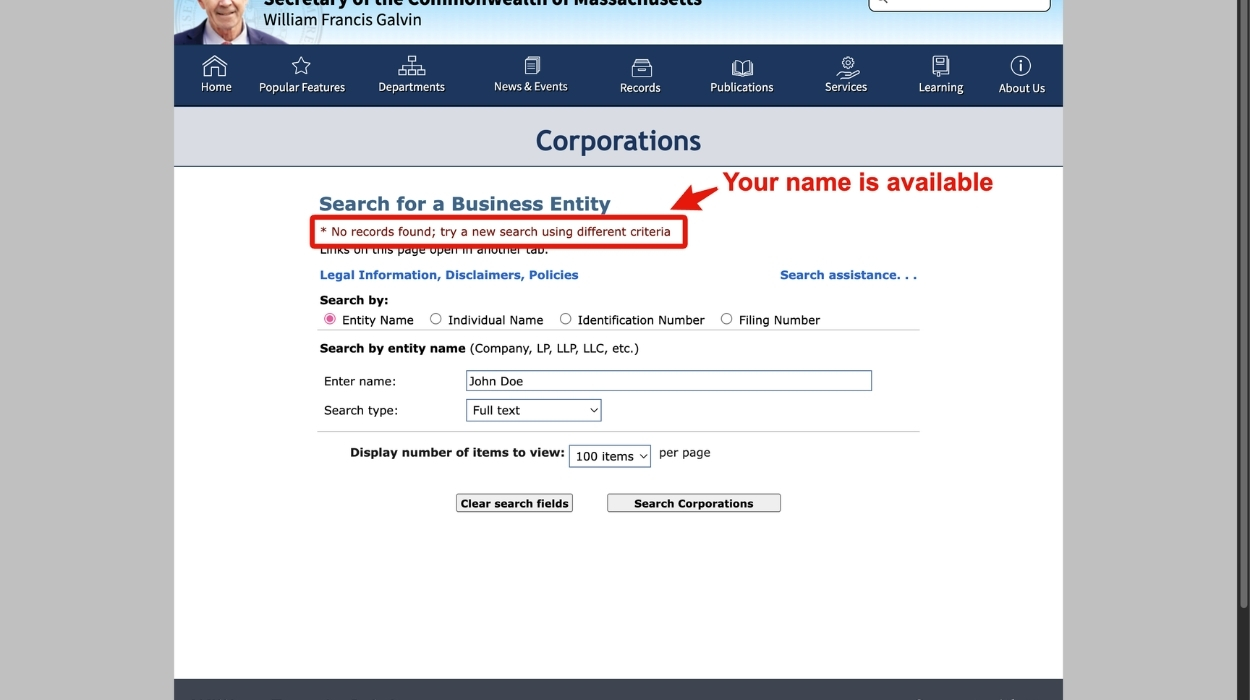Open Publications open-book icon

[x=742, y=67]
